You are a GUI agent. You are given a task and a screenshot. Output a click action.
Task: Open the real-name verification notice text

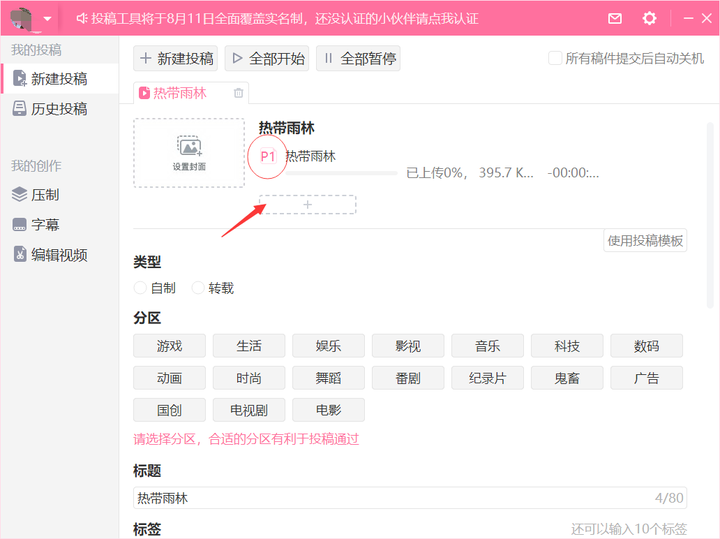coord(284,18)
